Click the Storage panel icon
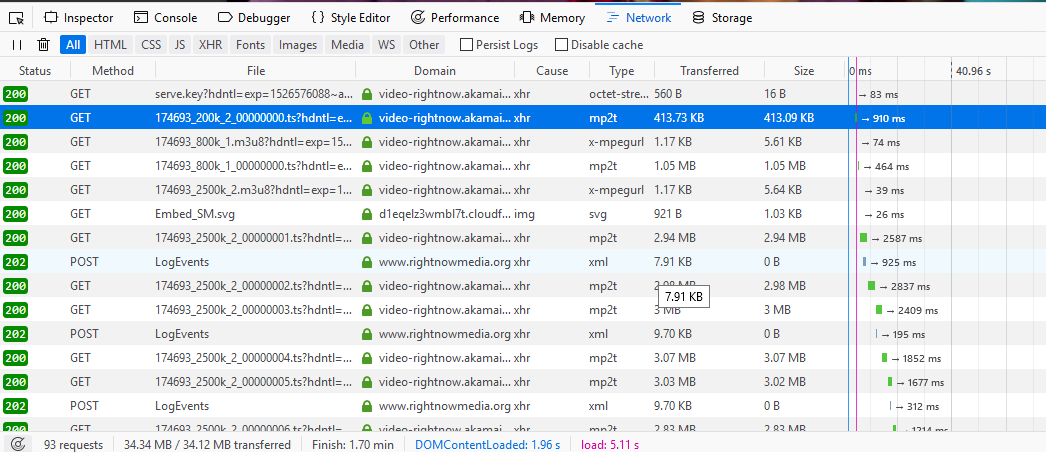The height and width of the screenshot is (452, 1046). [x=698, y=17]
